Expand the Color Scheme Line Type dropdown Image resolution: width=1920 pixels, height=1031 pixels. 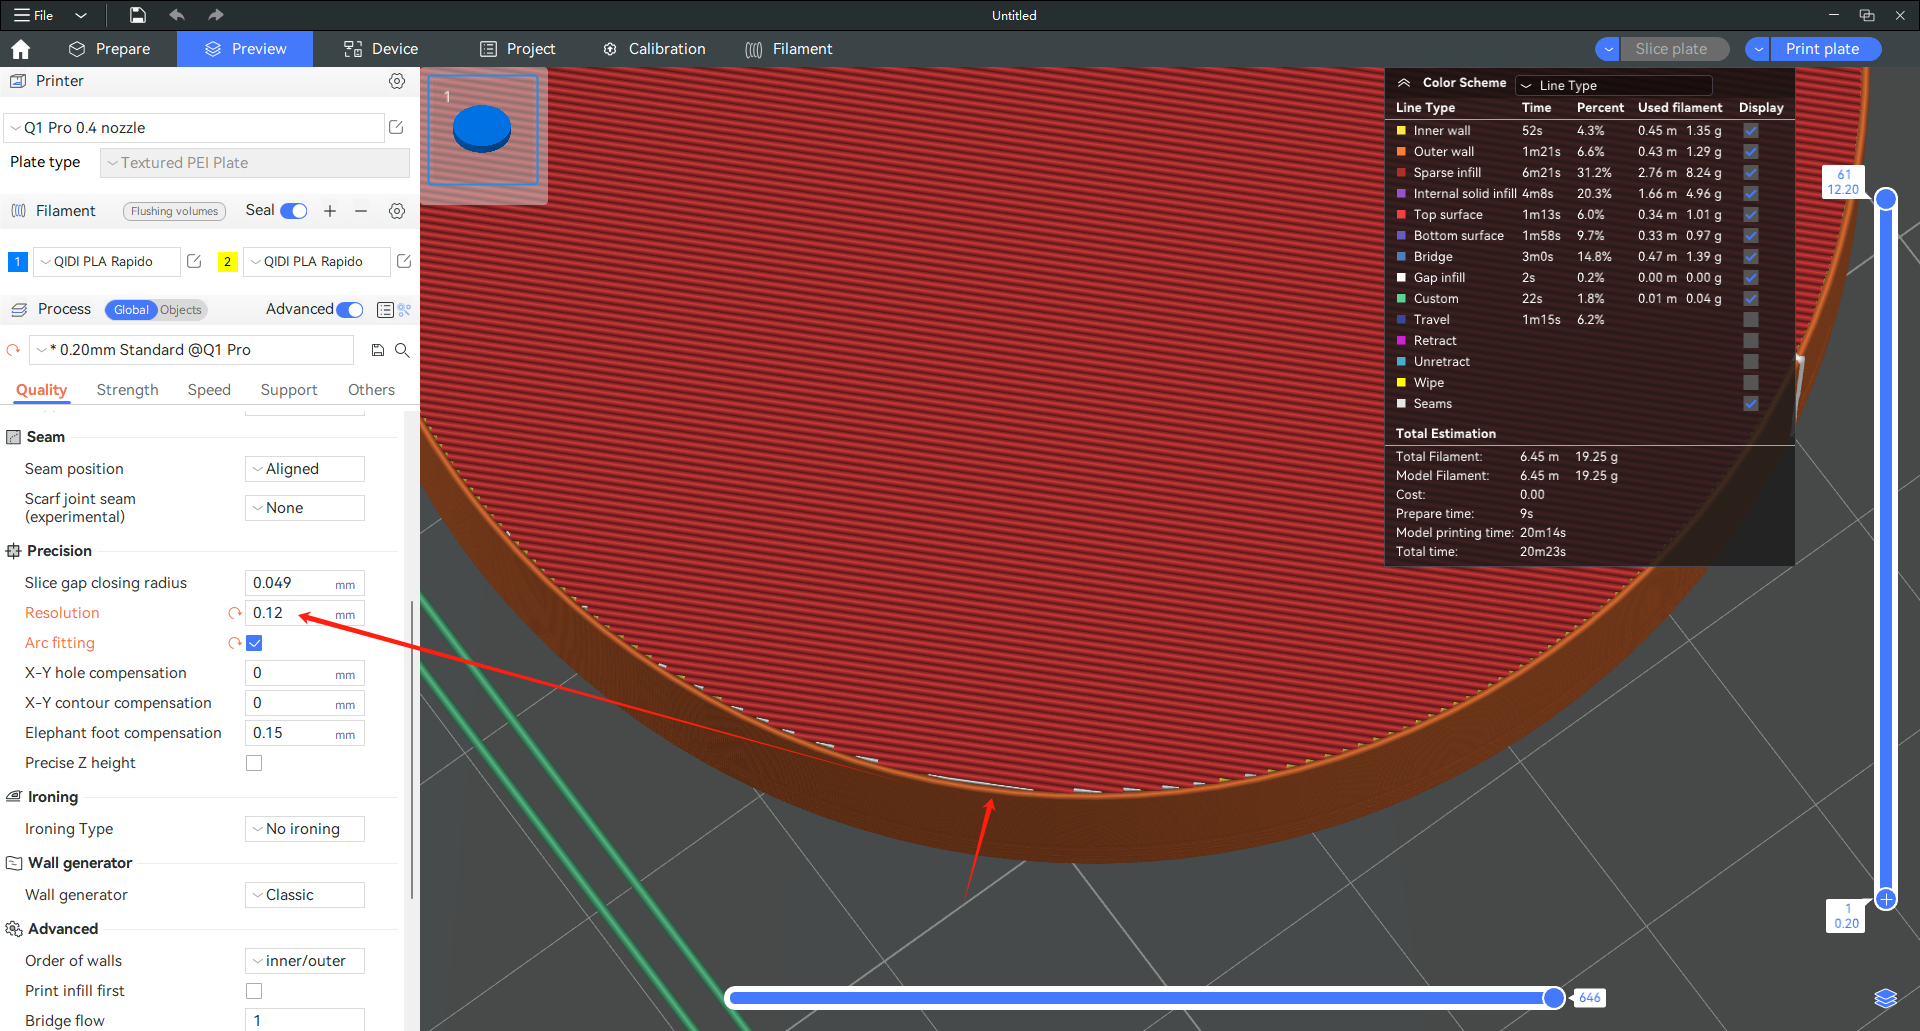(1613, 85)
